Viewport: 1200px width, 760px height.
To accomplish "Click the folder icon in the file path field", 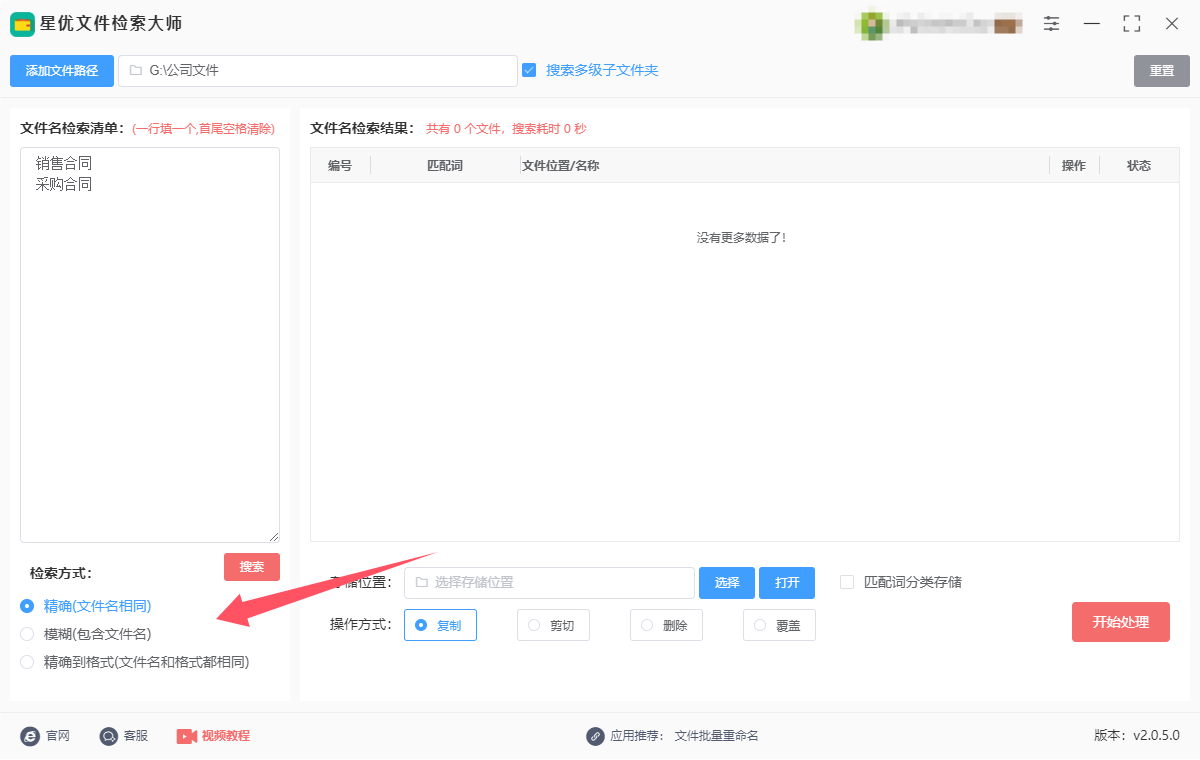I will pyautogui.click(x=135, y=71).
